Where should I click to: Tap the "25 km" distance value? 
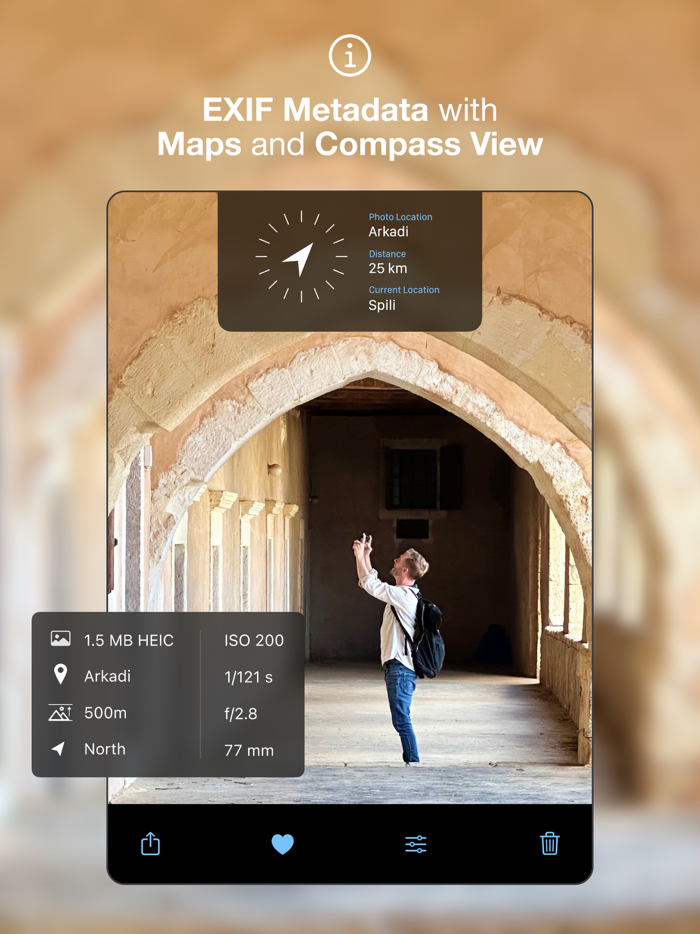coord(388,268)
